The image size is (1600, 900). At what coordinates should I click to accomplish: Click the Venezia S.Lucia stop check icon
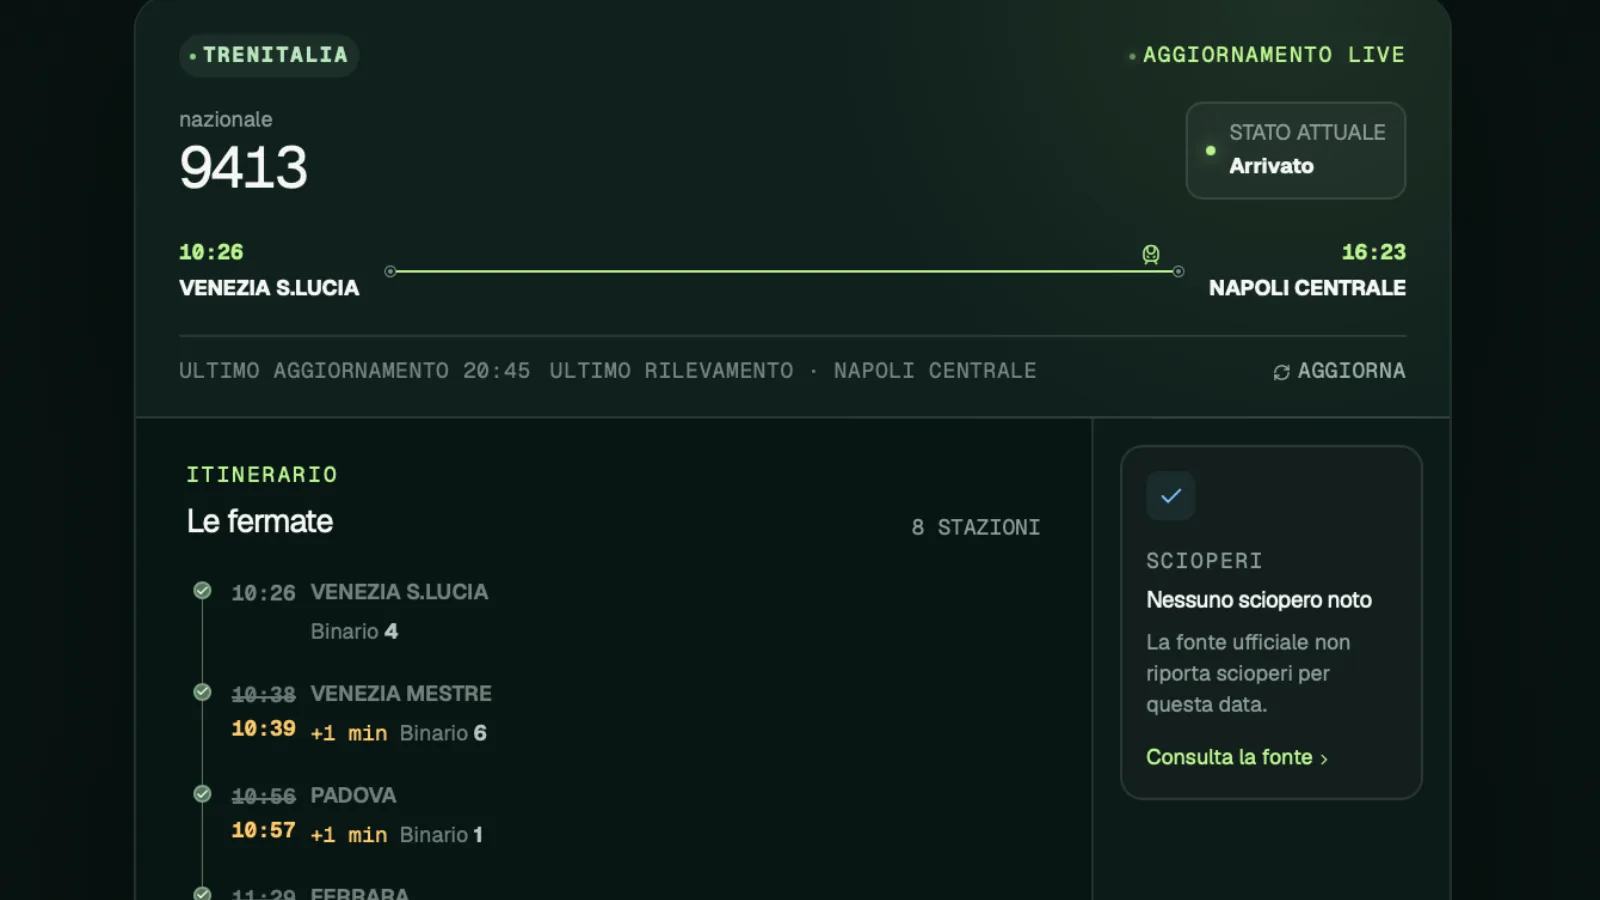click(202, 591)
